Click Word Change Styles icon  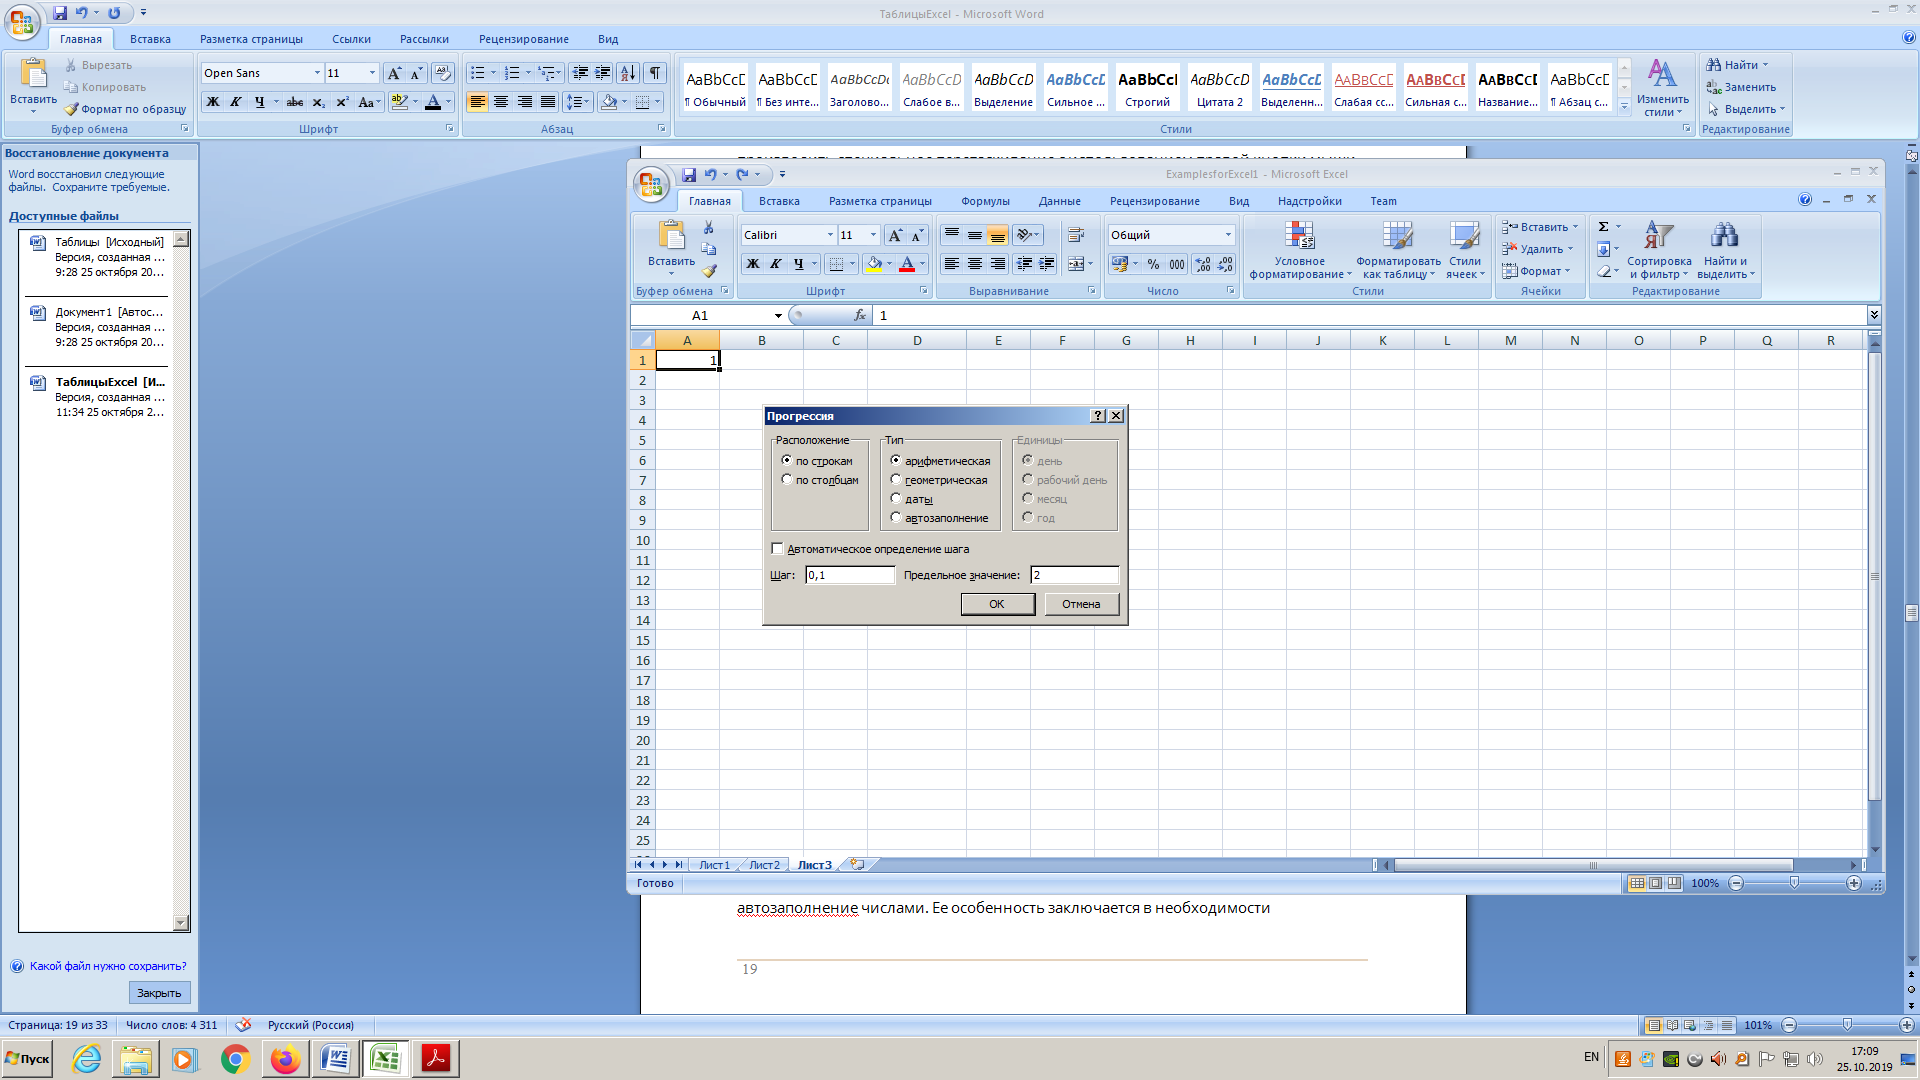(1662, 74)
